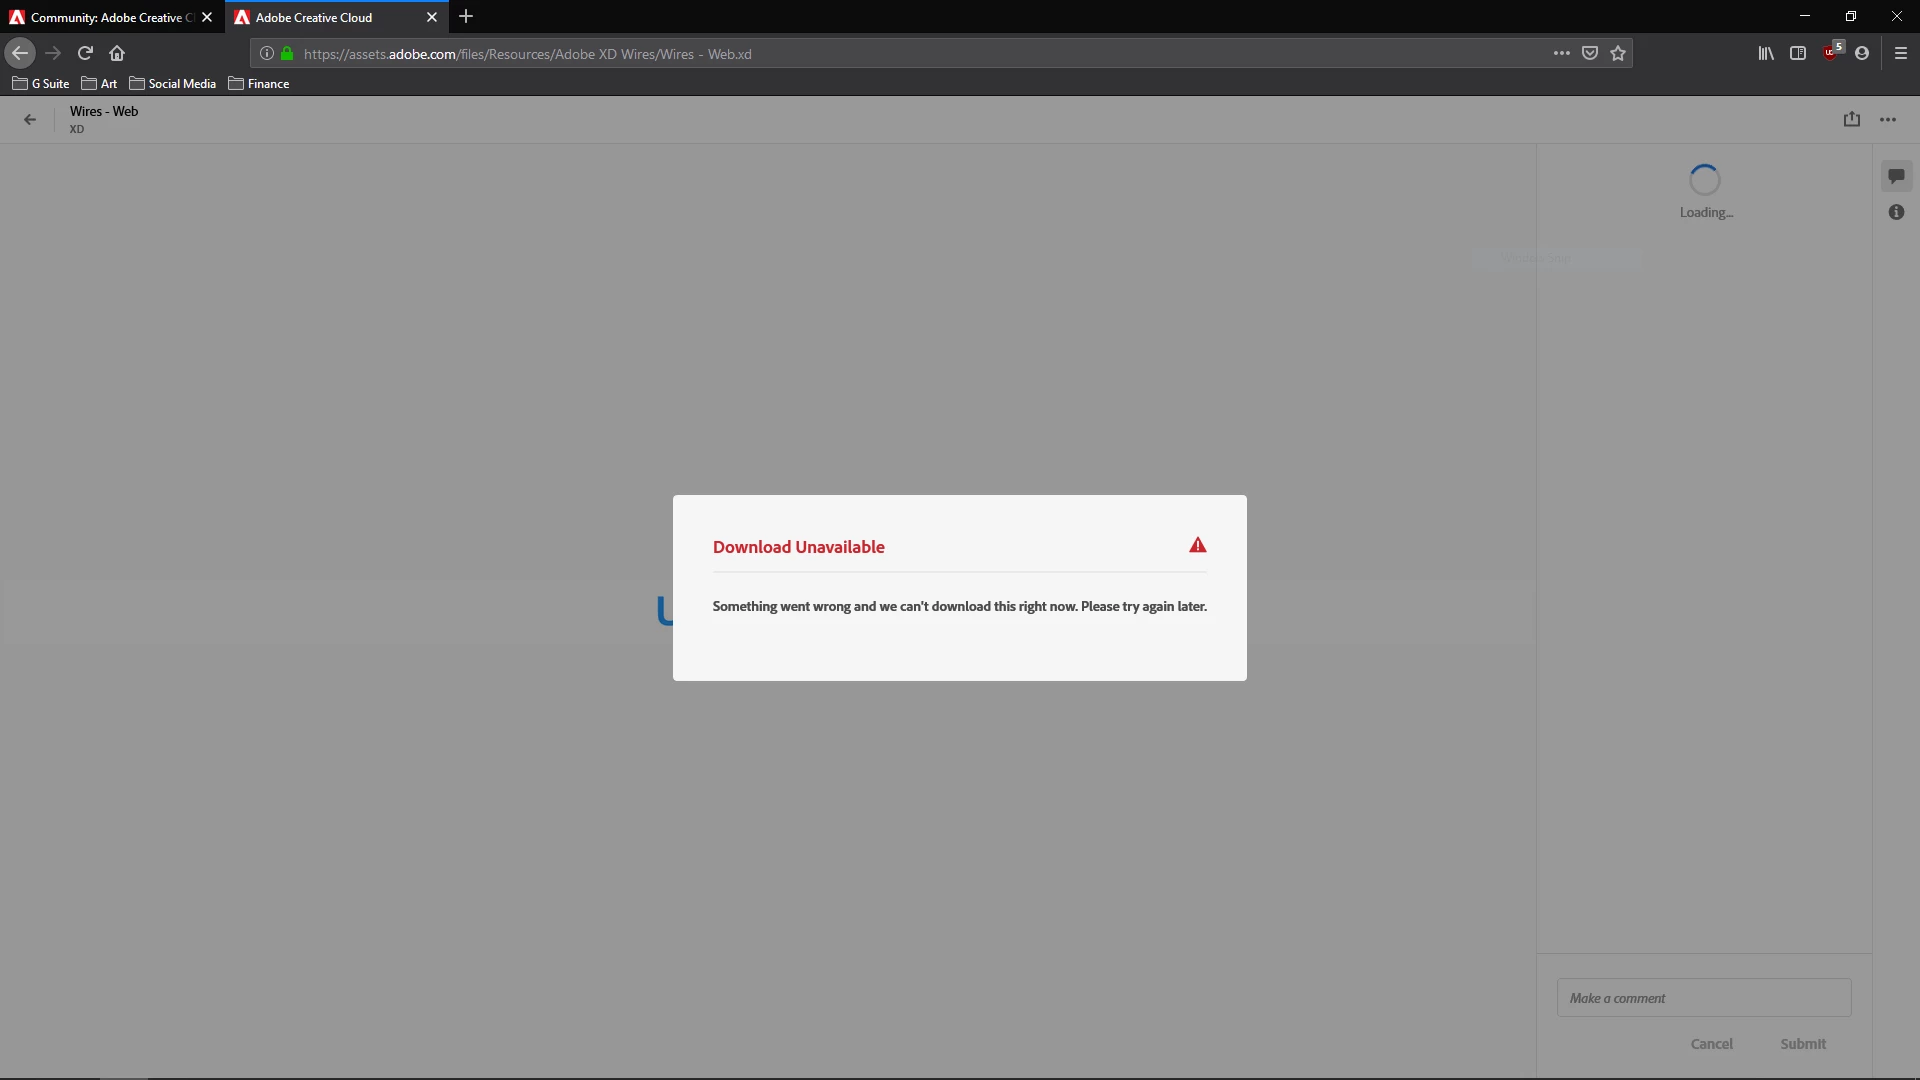Open the Firefox hamburger menu
Screen dimensions: 1920x1080
tap(1901, 53)
